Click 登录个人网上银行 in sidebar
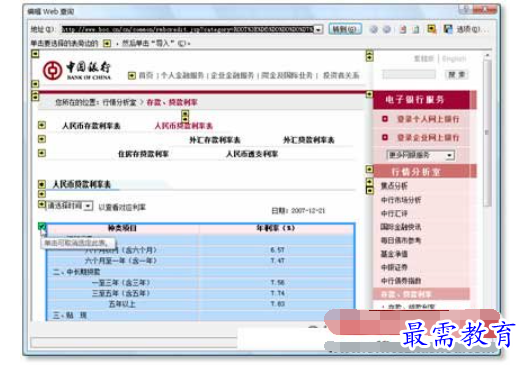524x366 pixels. [428, 119]
